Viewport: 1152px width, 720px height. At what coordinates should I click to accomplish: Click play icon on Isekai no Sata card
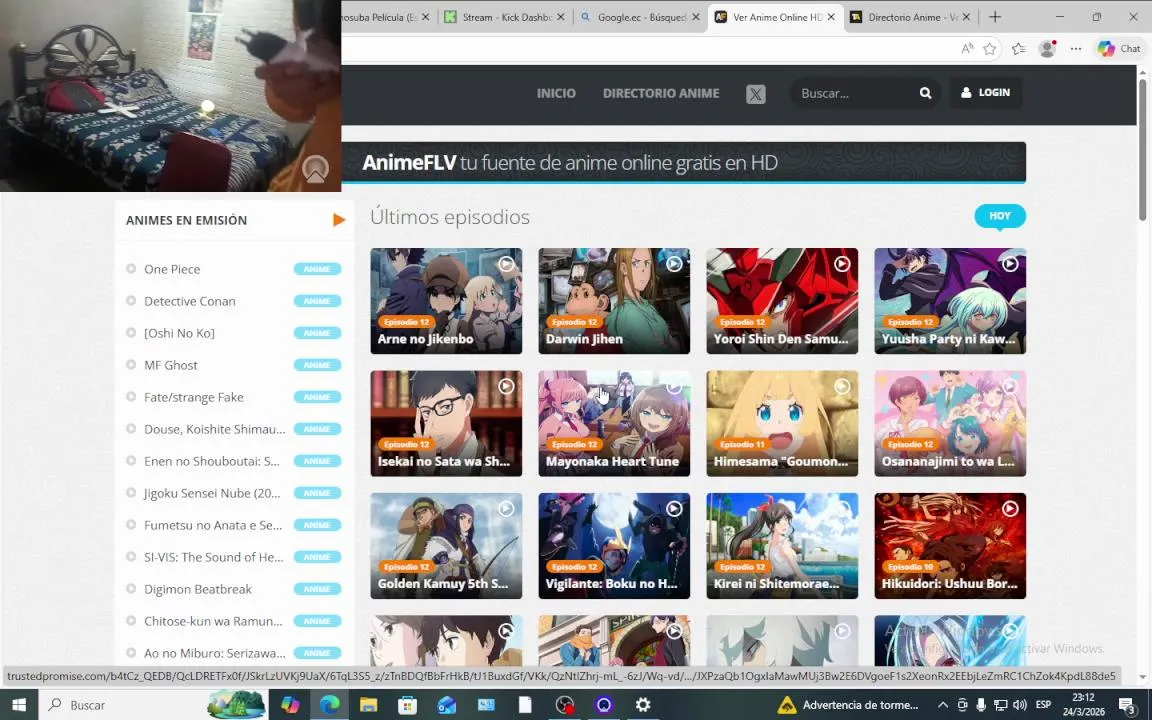pyautogui.click(x=506, y=386)
